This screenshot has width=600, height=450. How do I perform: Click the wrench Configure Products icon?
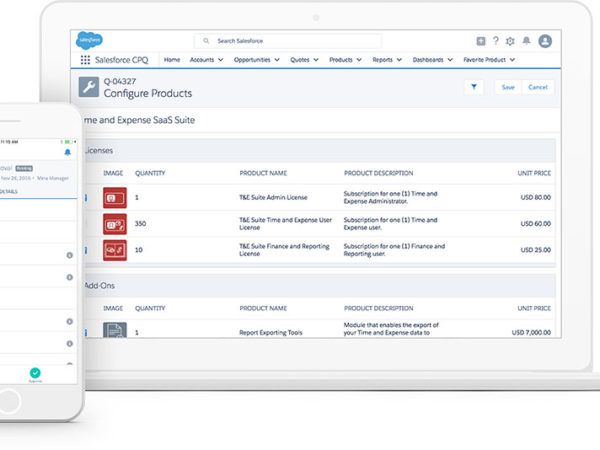[x=89, y=87]
